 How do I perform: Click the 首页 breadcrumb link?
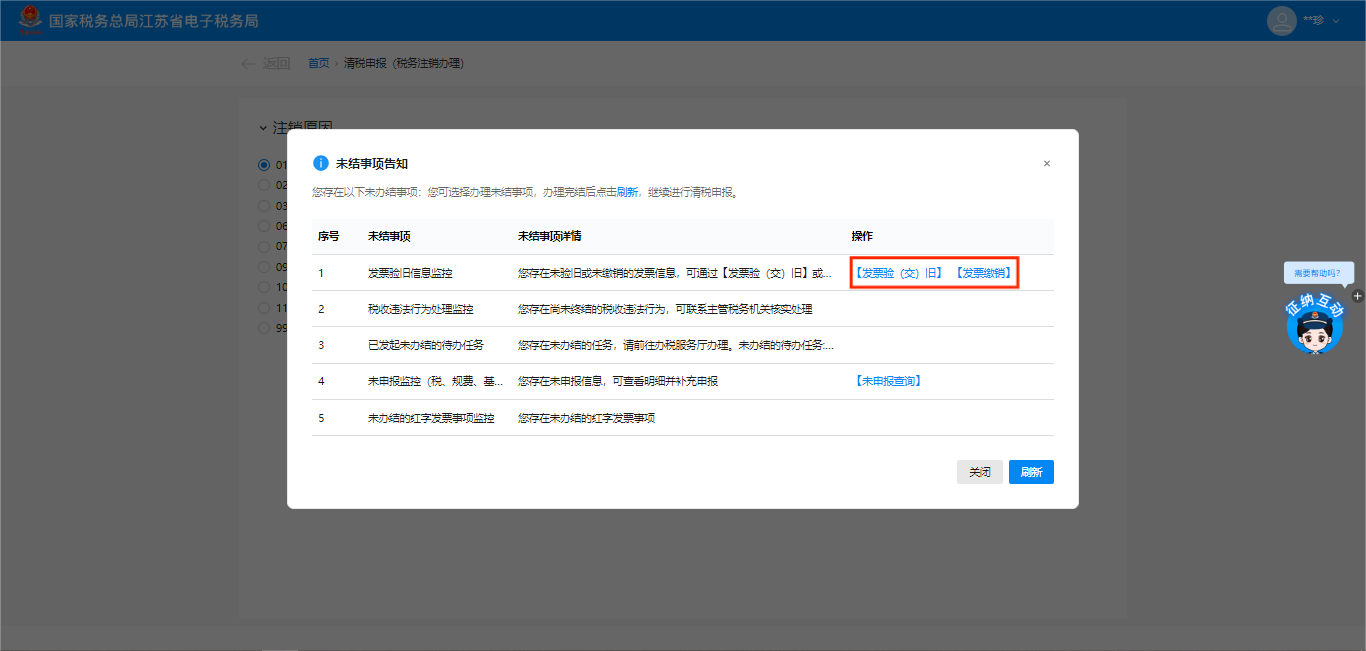[x=318, y=63]
